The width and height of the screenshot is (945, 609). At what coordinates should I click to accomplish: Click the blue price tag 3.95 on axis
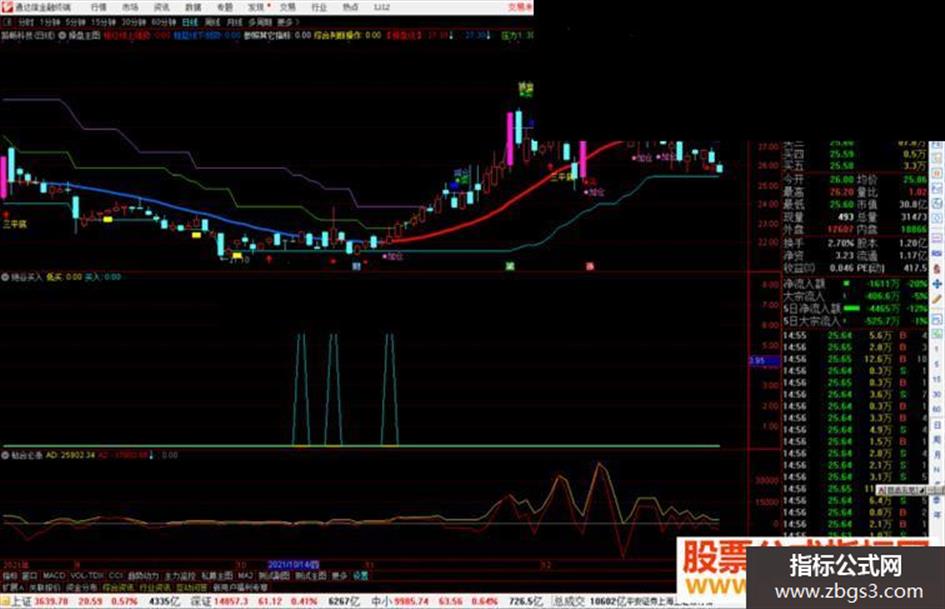(x=764, y=361)
